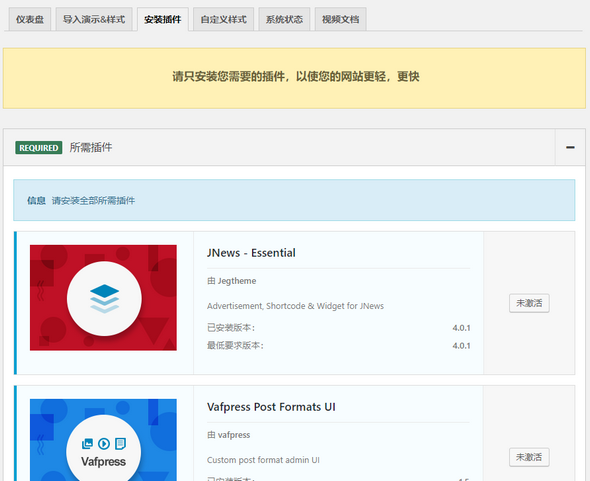
Task: Click the Advertisement, Shortcode & Widget description
Action: 295,306
